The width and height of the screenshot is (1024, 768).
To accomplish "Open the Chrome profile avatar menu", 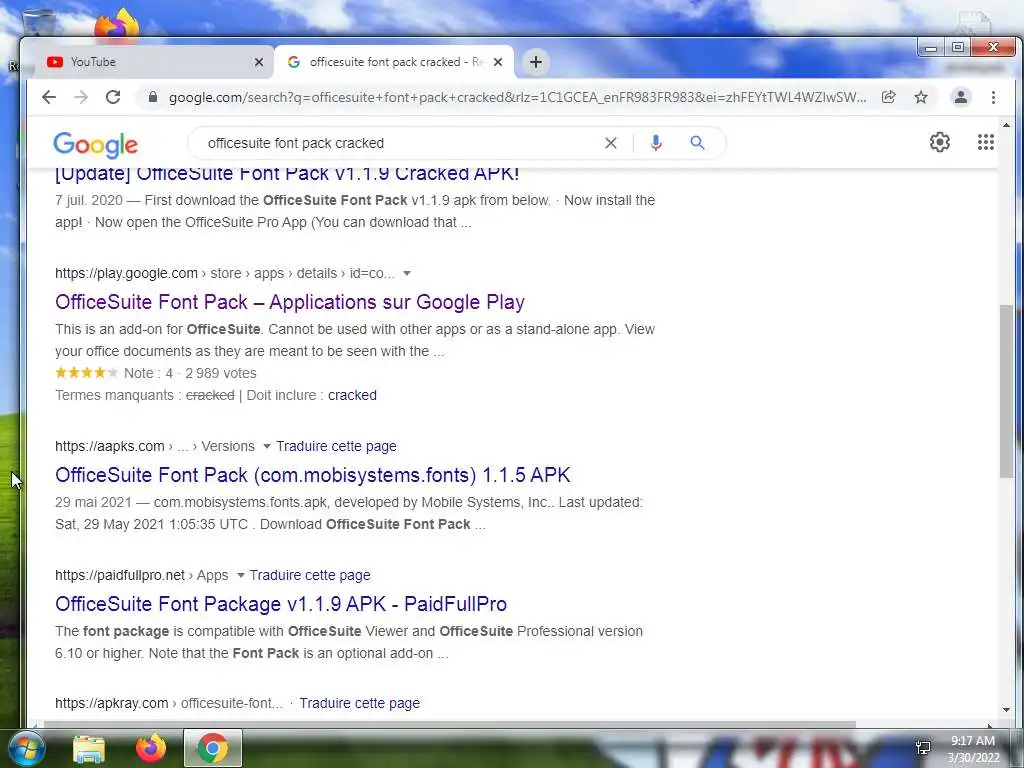I will 961,97.
